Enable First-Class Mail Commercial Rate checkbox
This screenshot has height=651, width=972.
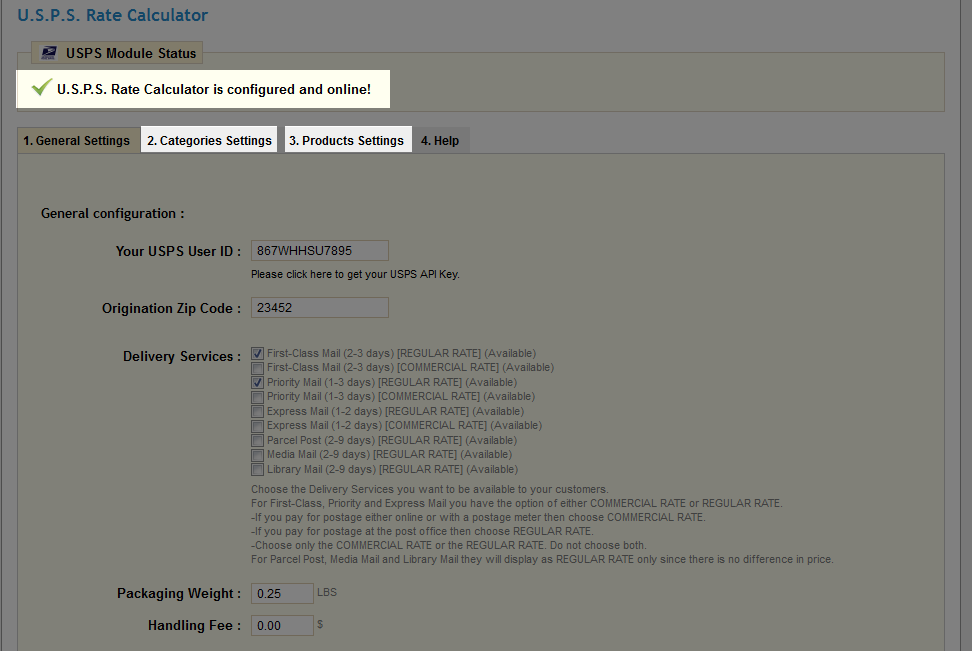258,368
